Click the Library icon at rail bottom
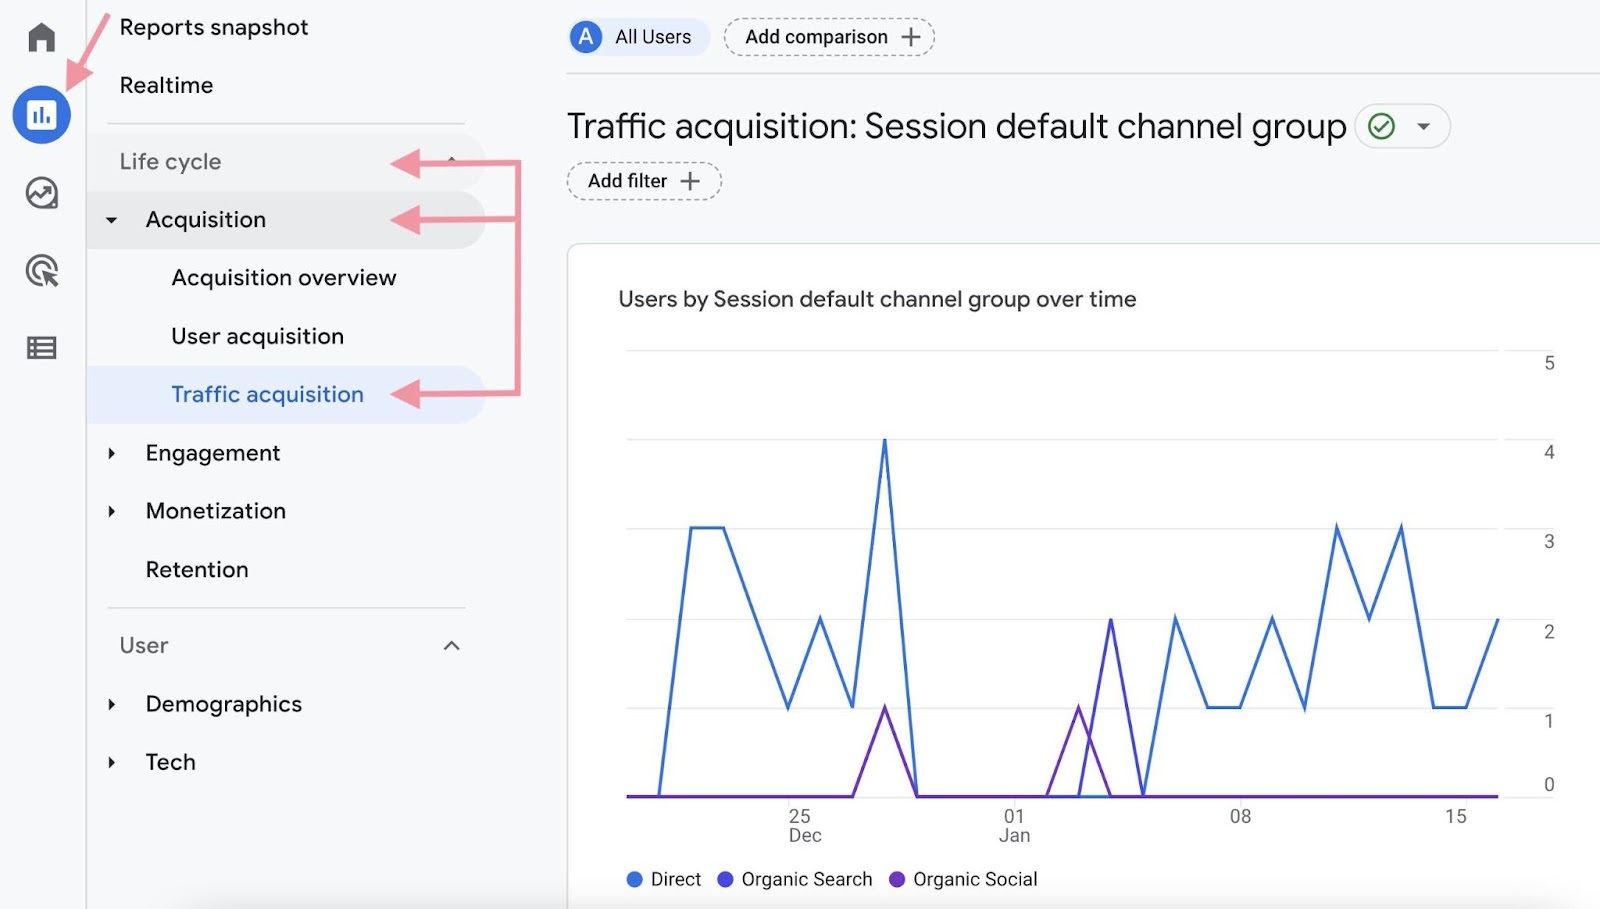This screenshot has width=1600, height=909. pyautogui.click(x=40, y=347)
